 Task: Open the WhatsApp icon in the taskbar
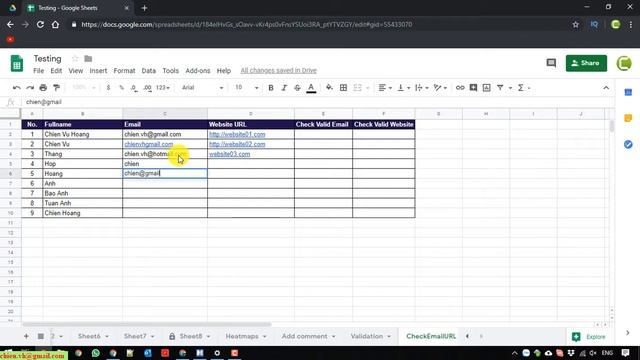[96, 353]
